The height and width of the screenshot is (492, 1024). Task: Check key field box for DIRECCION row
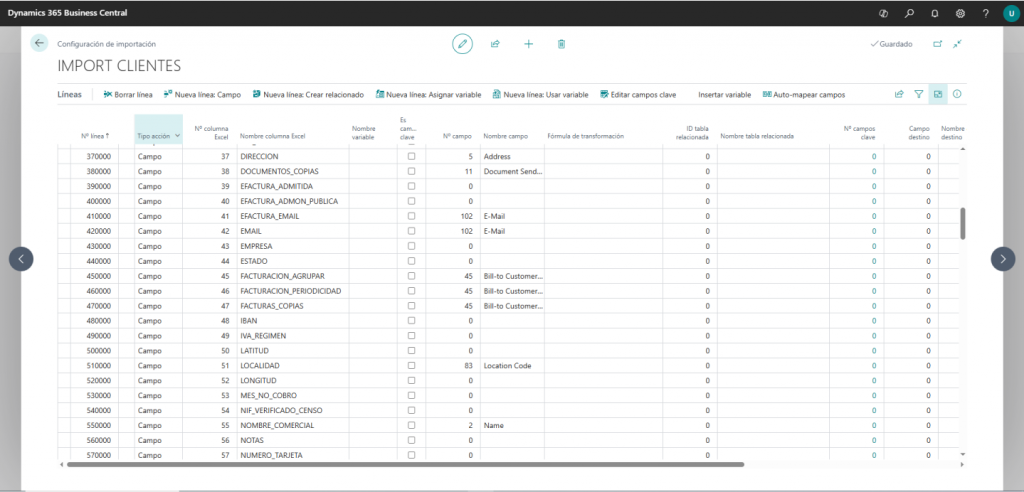tap(411, 156)
